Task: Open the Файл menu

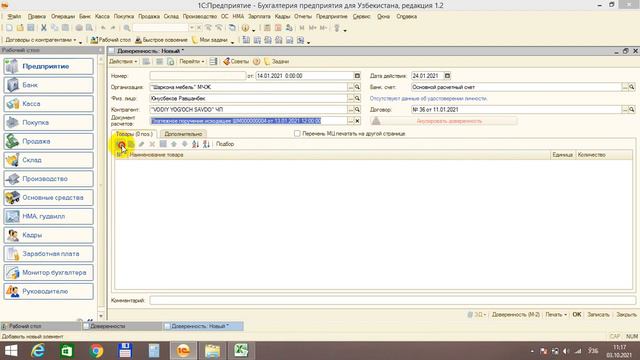Action: tap(14, 16)
